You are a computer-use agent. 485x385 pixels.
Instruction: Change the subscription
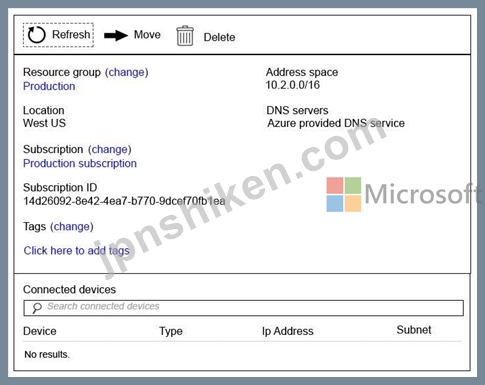point(110,149)
